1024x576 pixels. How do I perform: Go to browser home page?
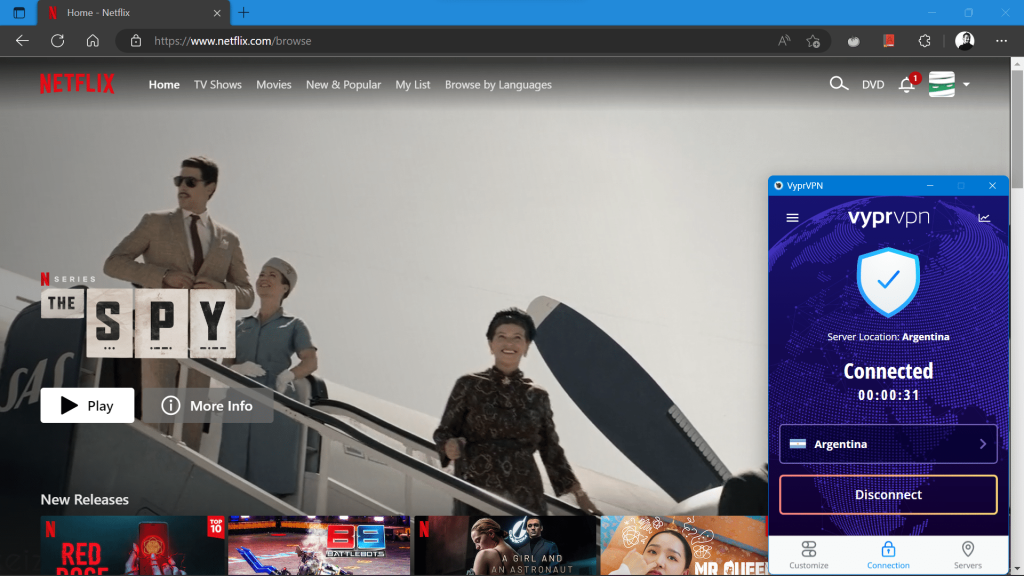pyautogui.click(x=93, y=40)
